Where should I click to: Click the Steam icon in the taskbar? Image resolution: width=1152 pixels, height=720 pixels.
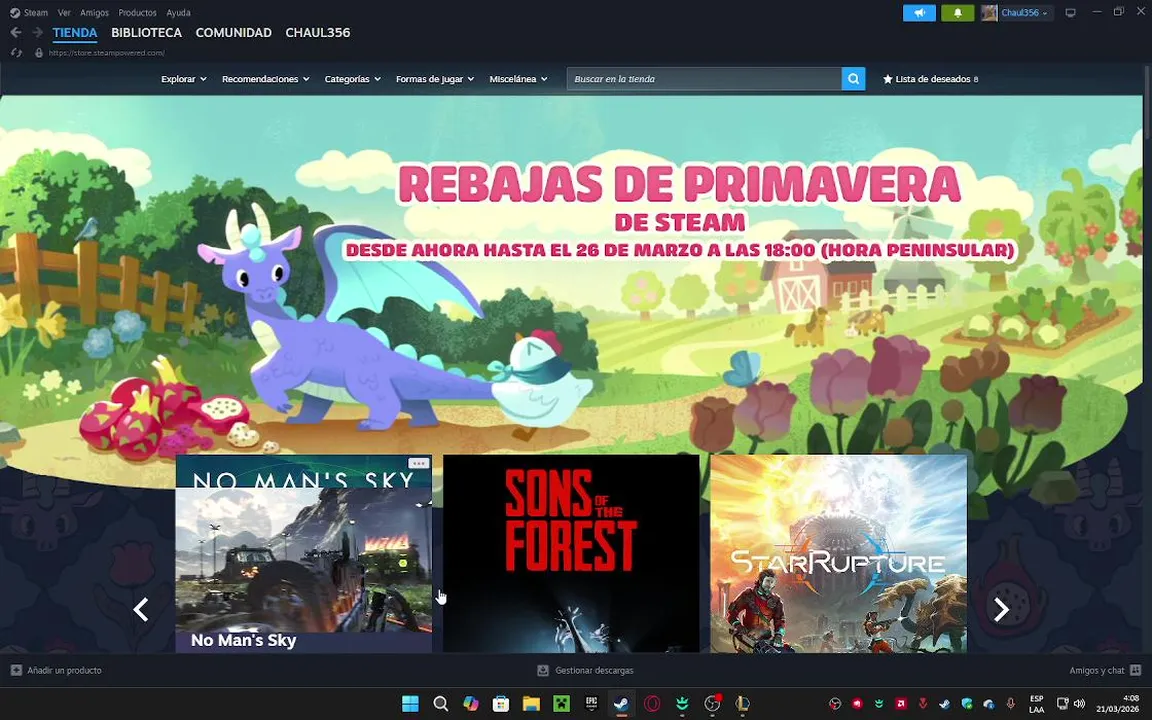click(x=622, y=704)
